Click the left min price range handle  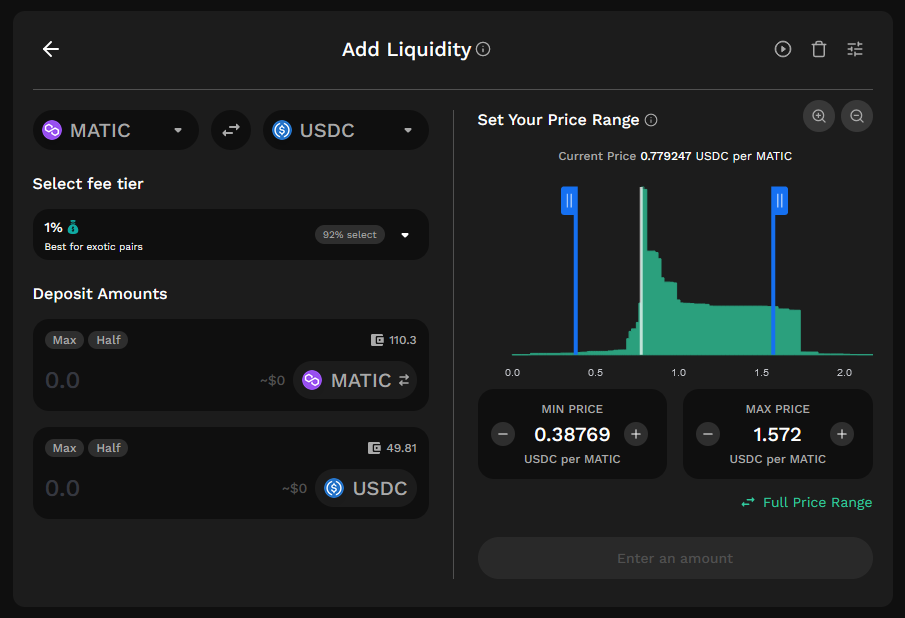(x=570, y=201)
